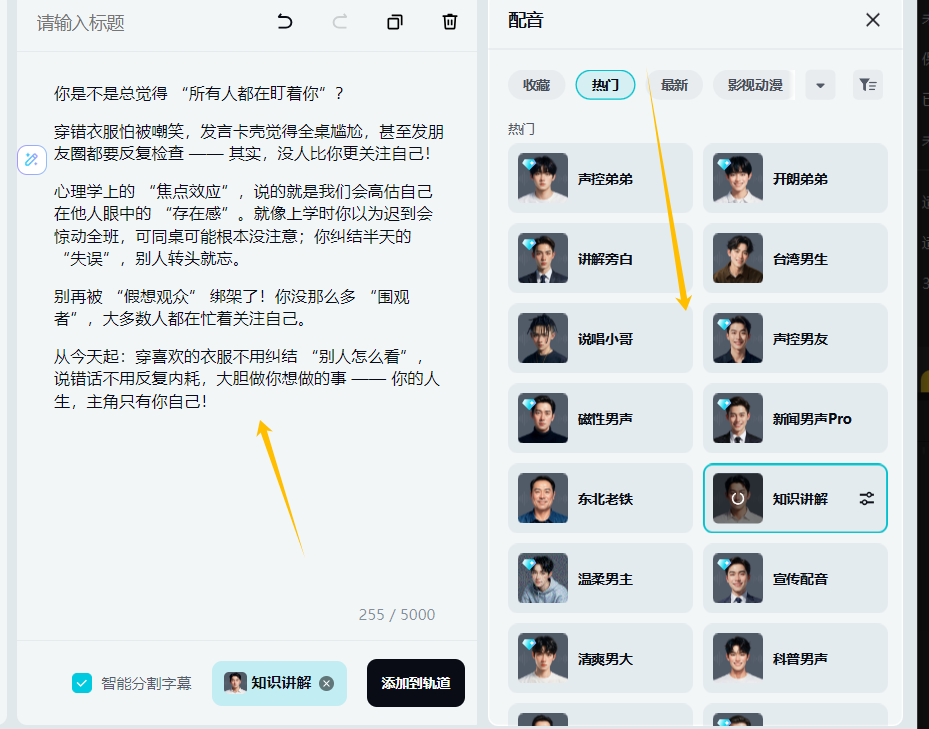This screenshot has height=729, width=929.
Task: Click the trash delete icon
Action: [x=450, y=22]
